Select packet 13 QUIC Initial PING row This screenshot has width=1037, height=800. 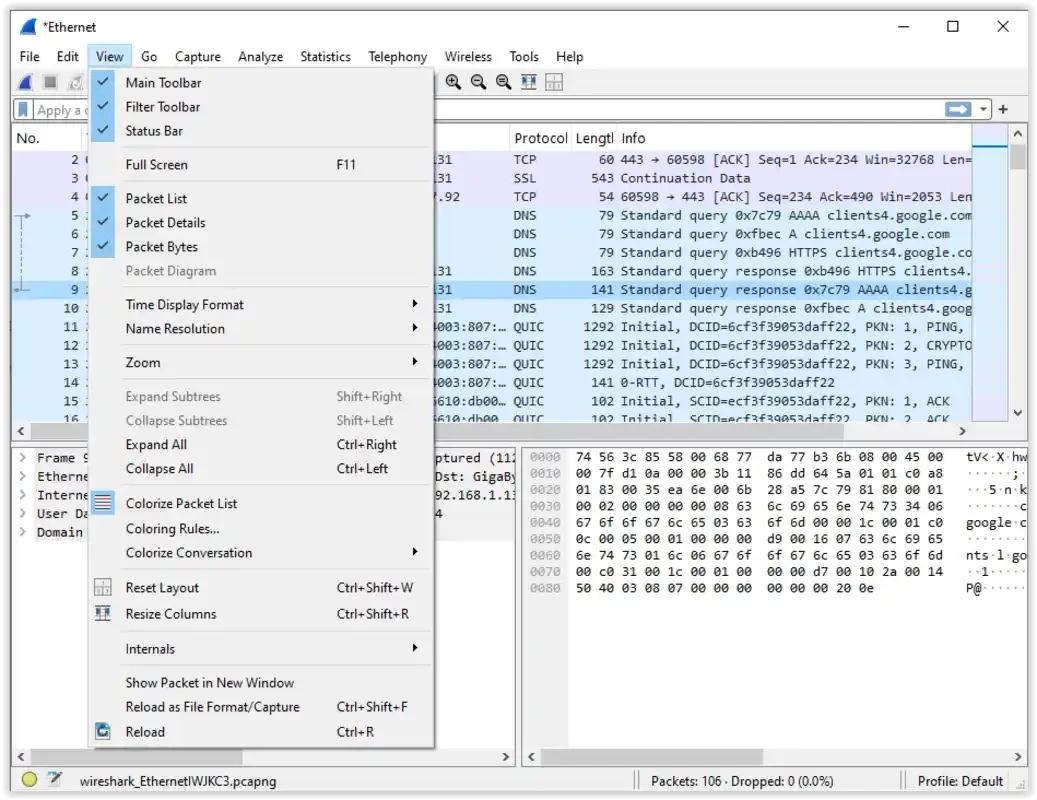491,364
